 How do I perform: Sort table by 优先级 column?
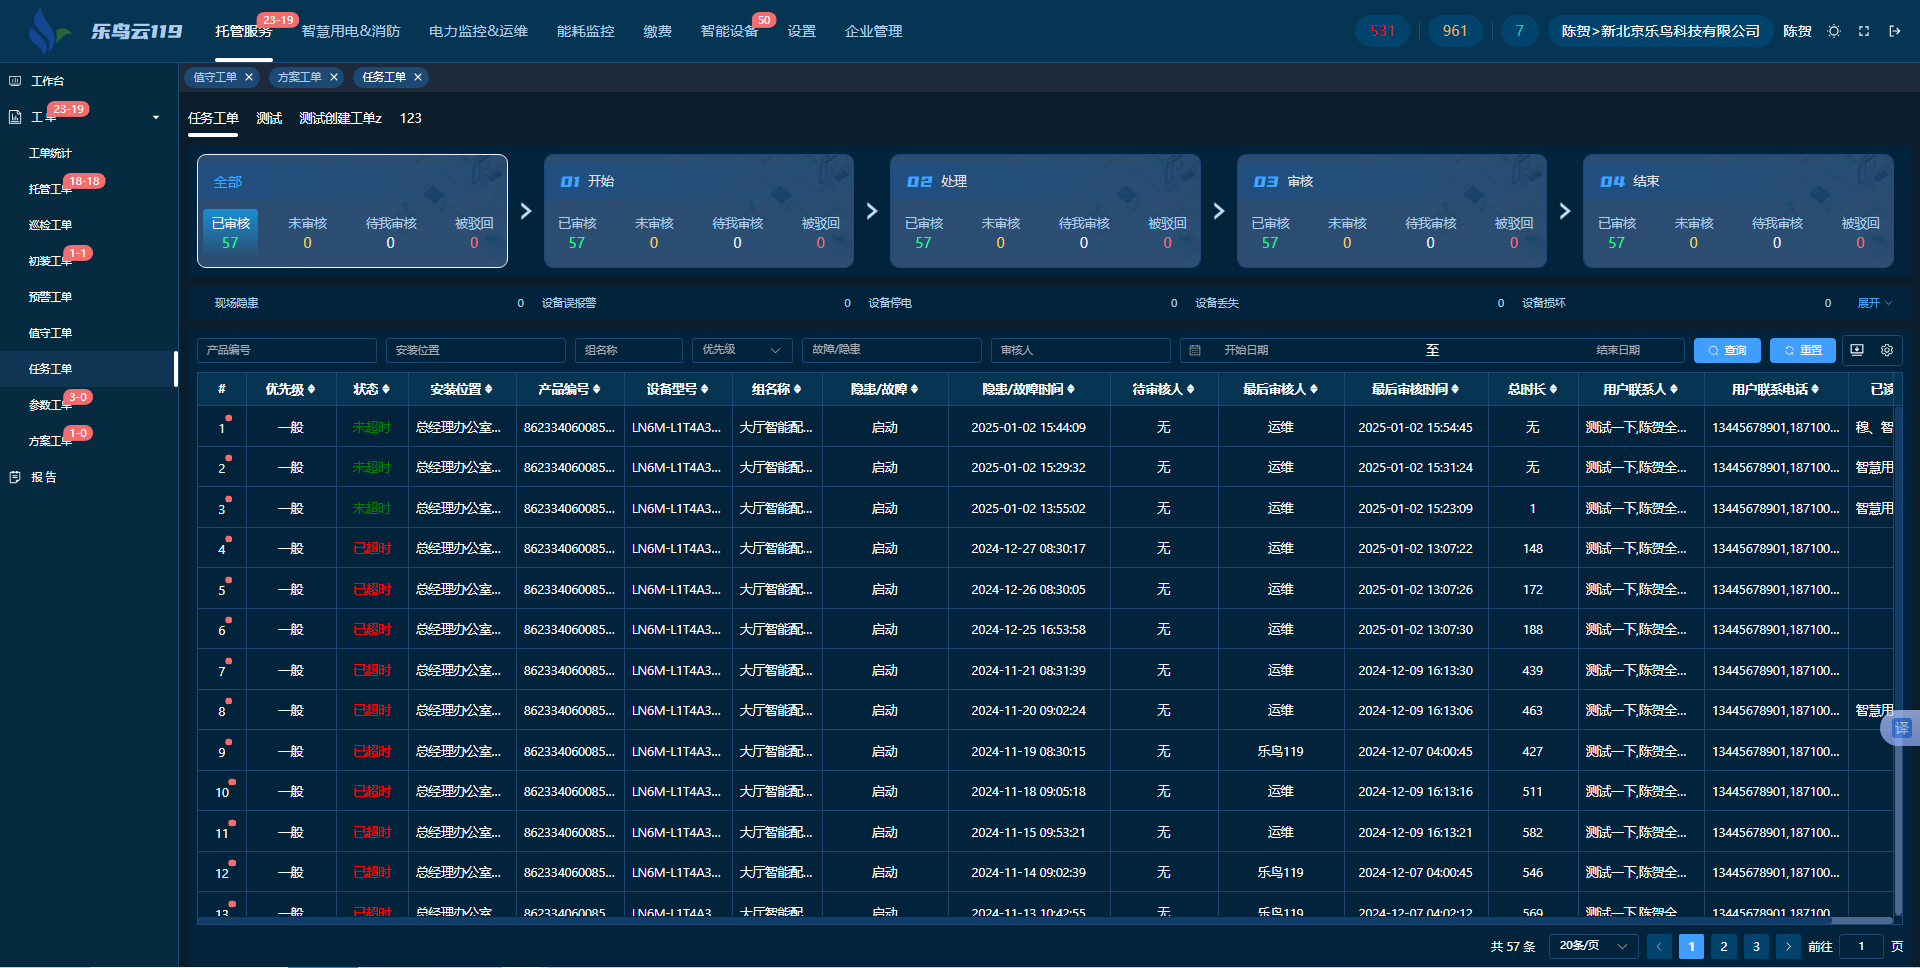click(290, 389)
